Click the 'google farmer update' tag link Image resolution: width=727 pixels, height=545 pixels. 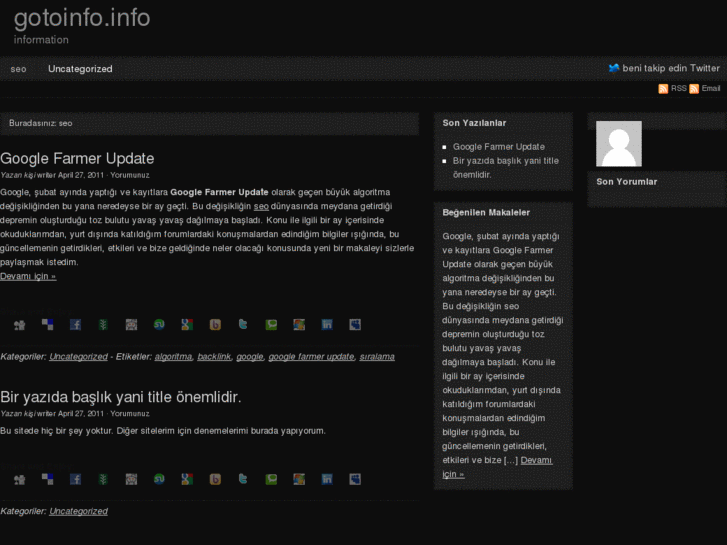(x=311, y=356)
